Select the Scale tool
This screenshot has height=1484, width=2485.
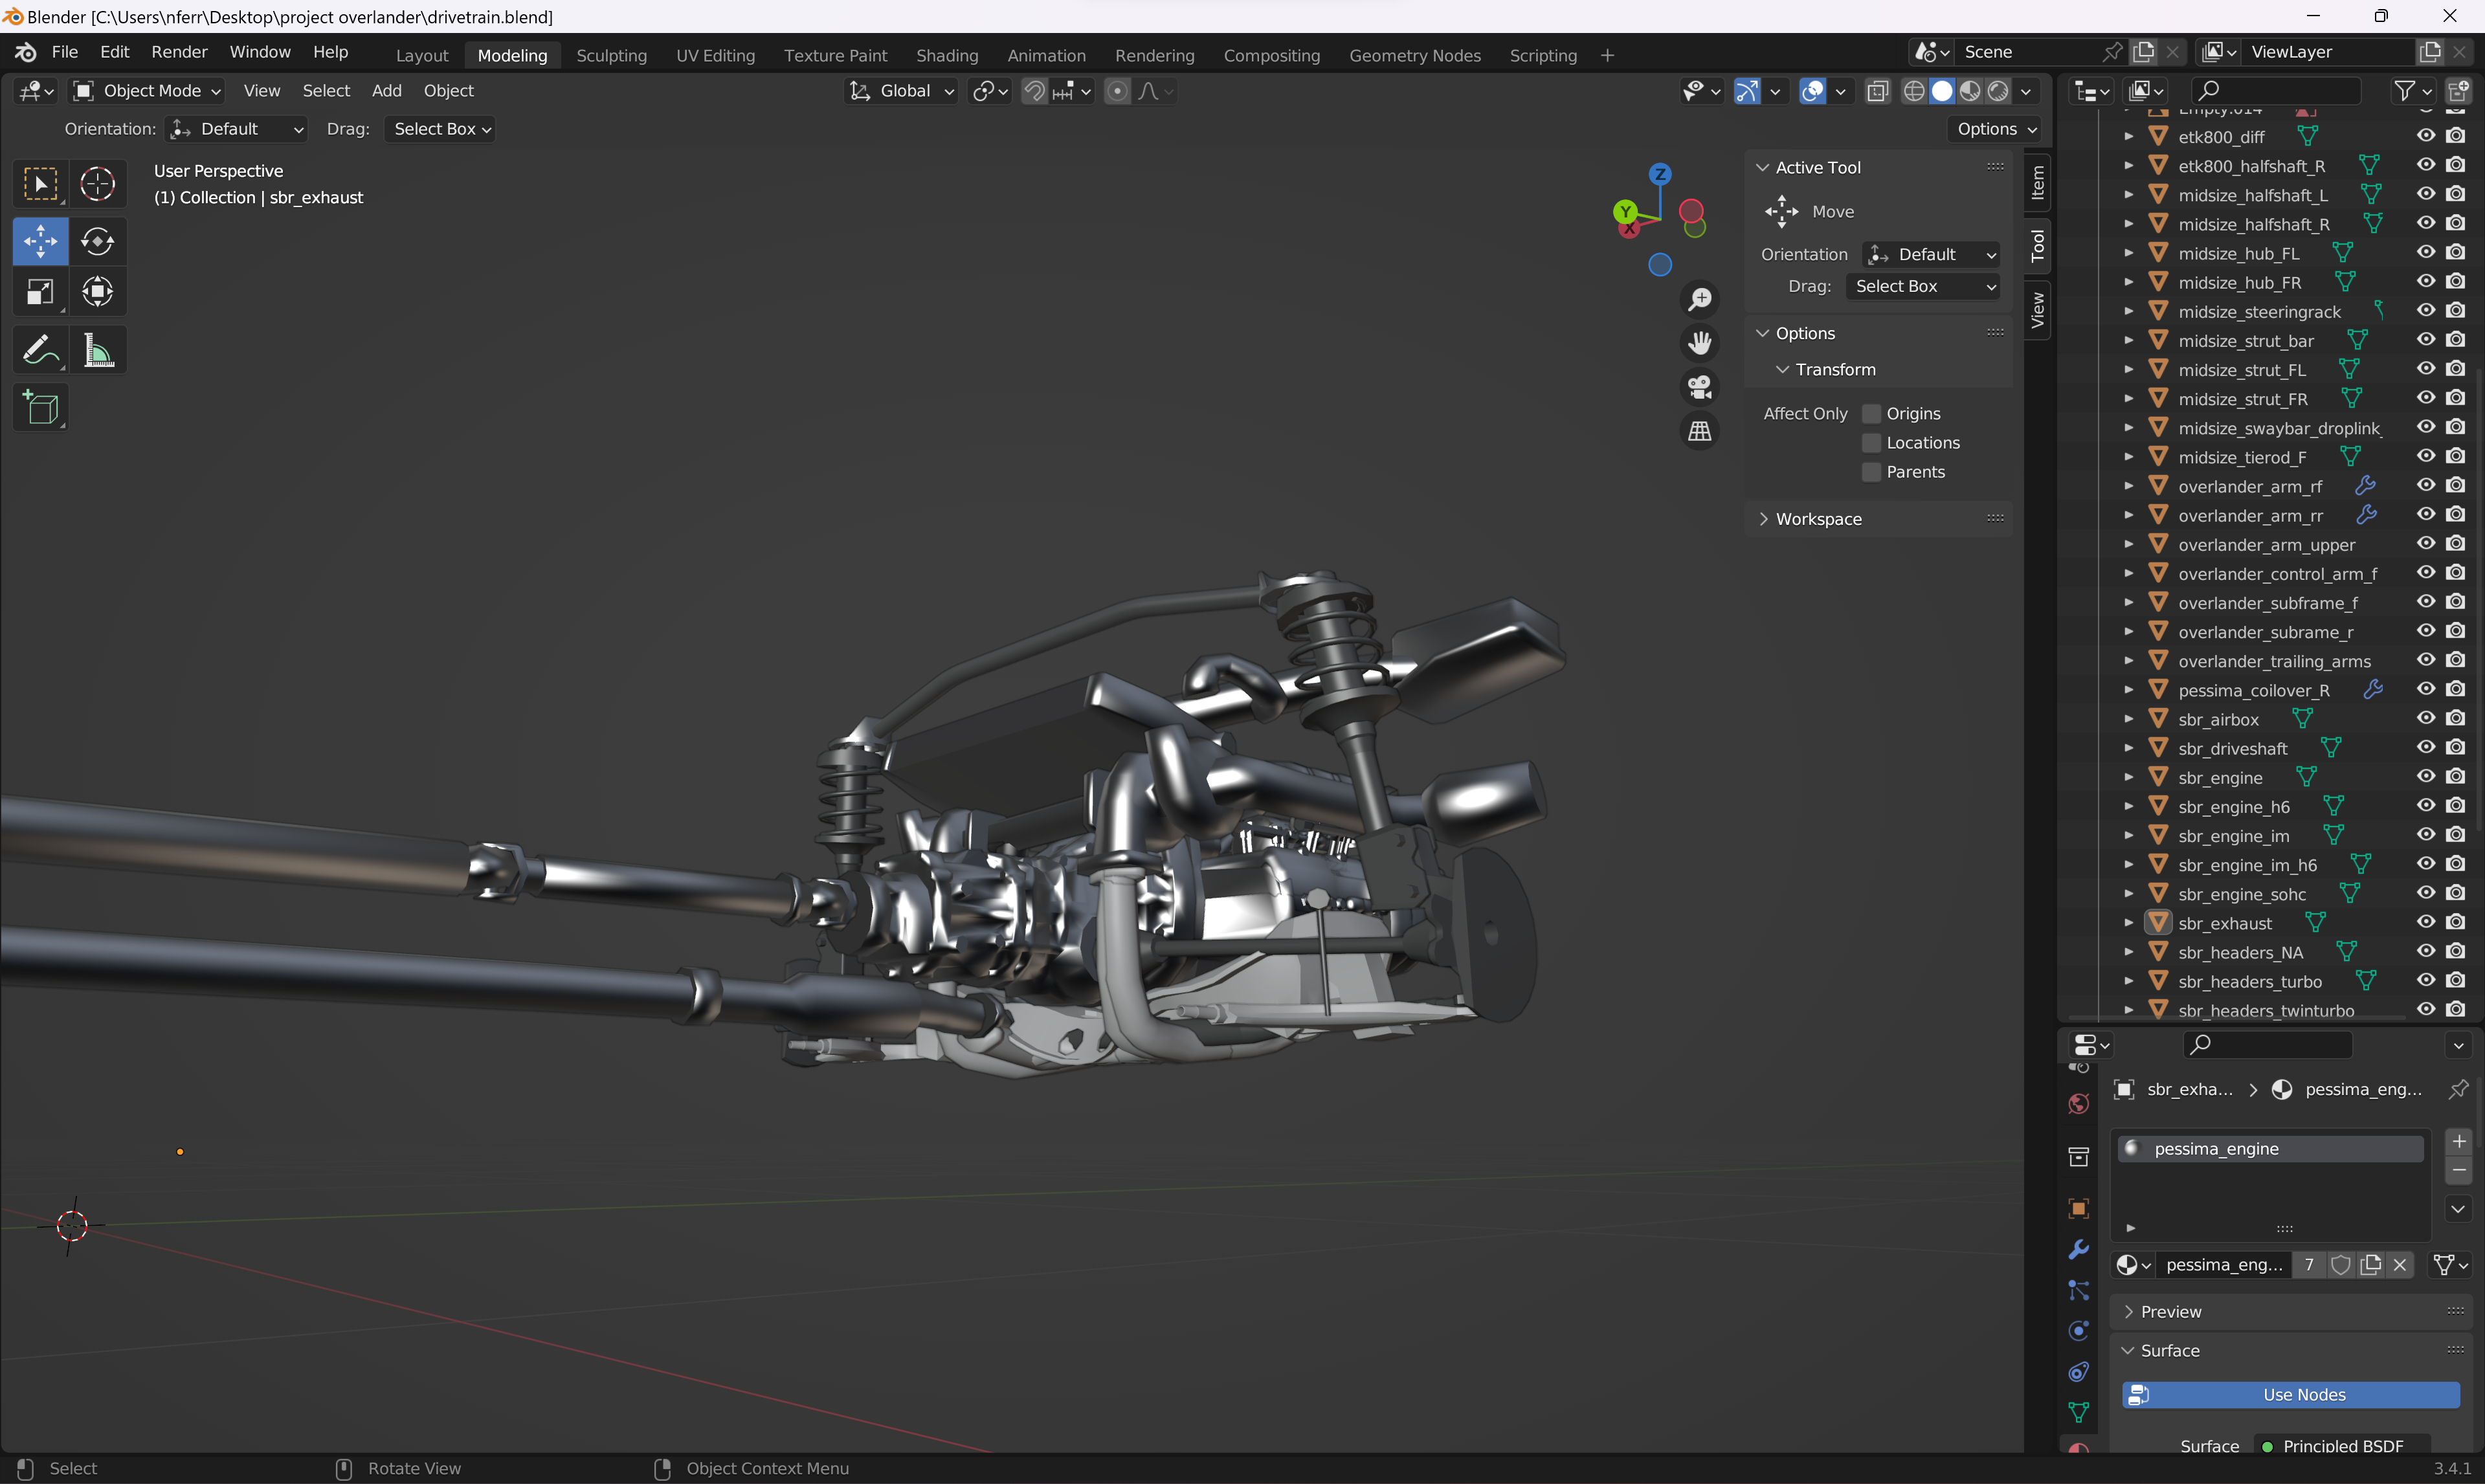pos(40,292)
